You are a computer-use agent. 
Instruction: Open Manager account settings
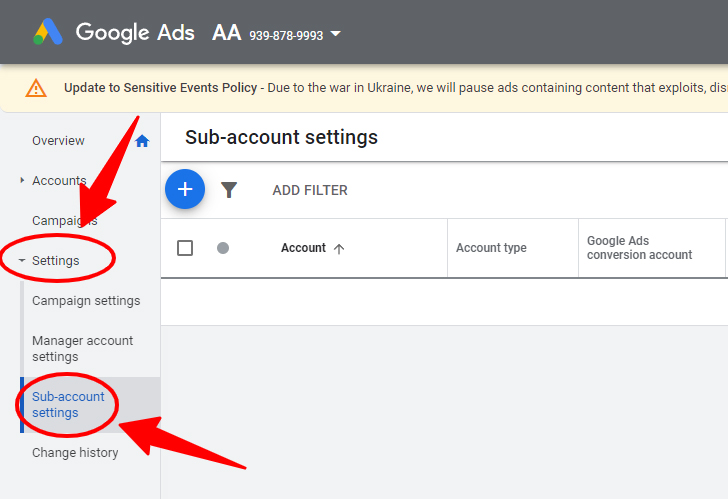tap(83, 349)
